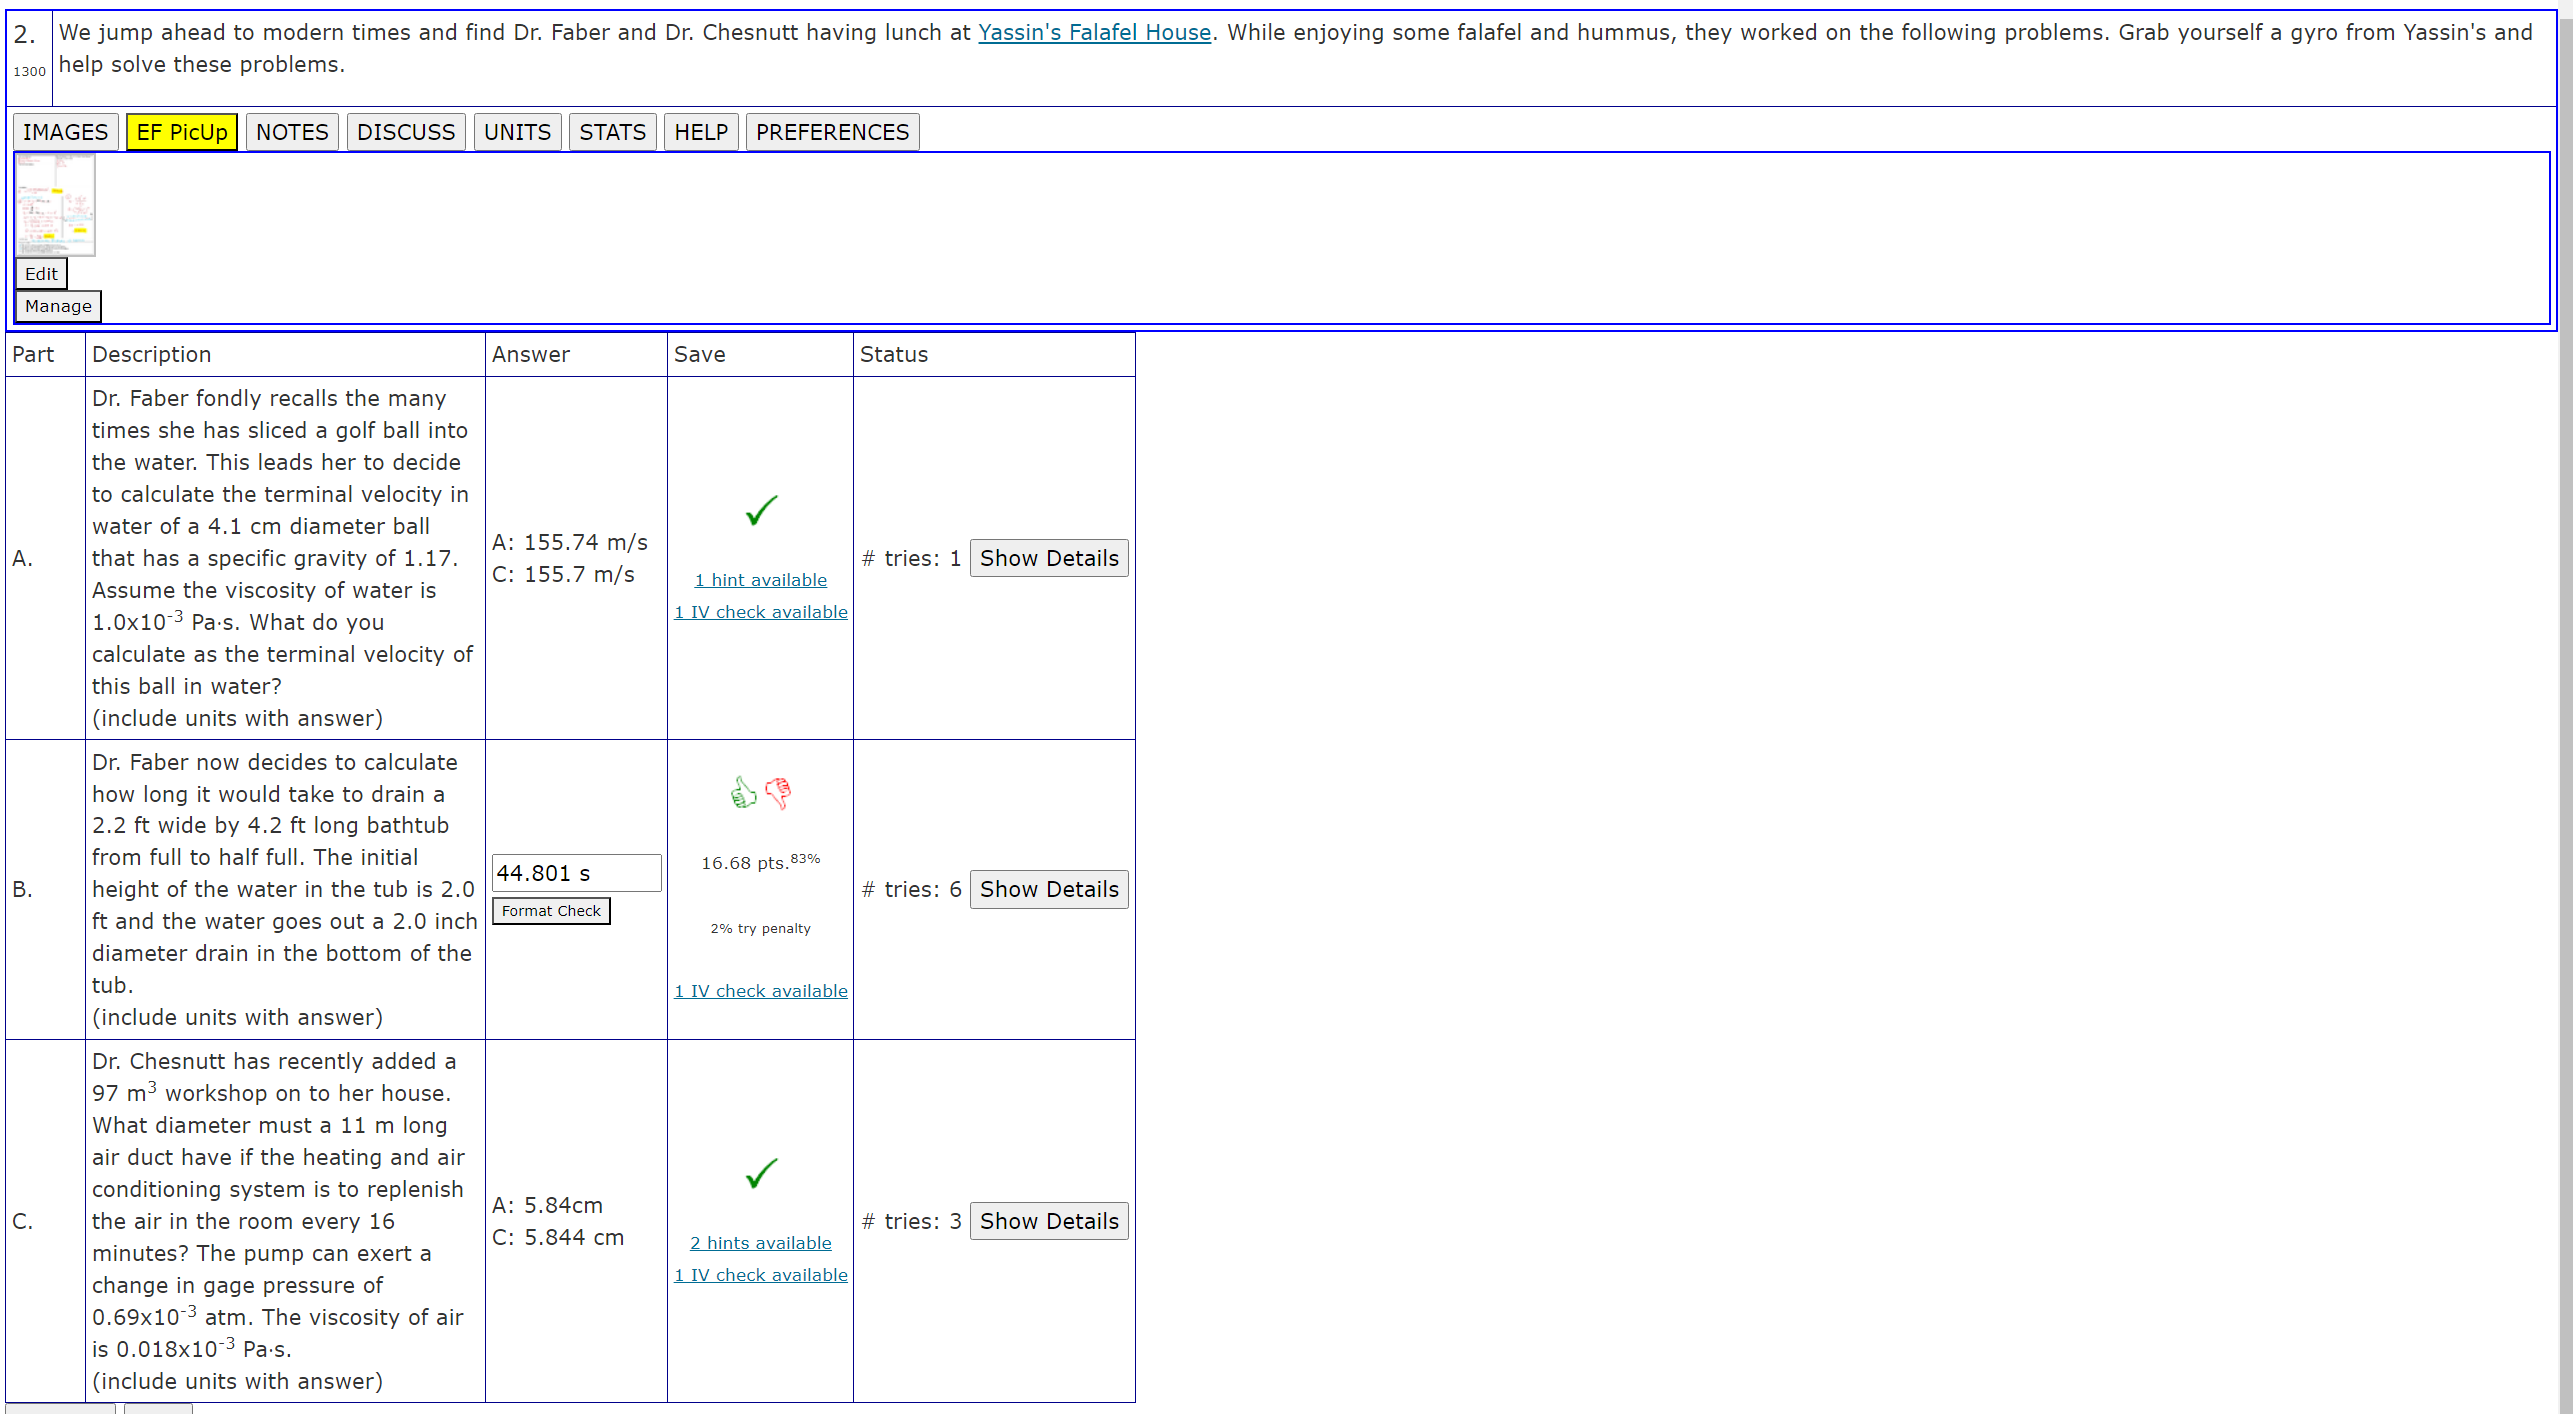Image resolution: width=2573 pixels, height=1414 pixels.
Task: Open the EF PicUp image thumbnail
Action: tap(55, 205)
